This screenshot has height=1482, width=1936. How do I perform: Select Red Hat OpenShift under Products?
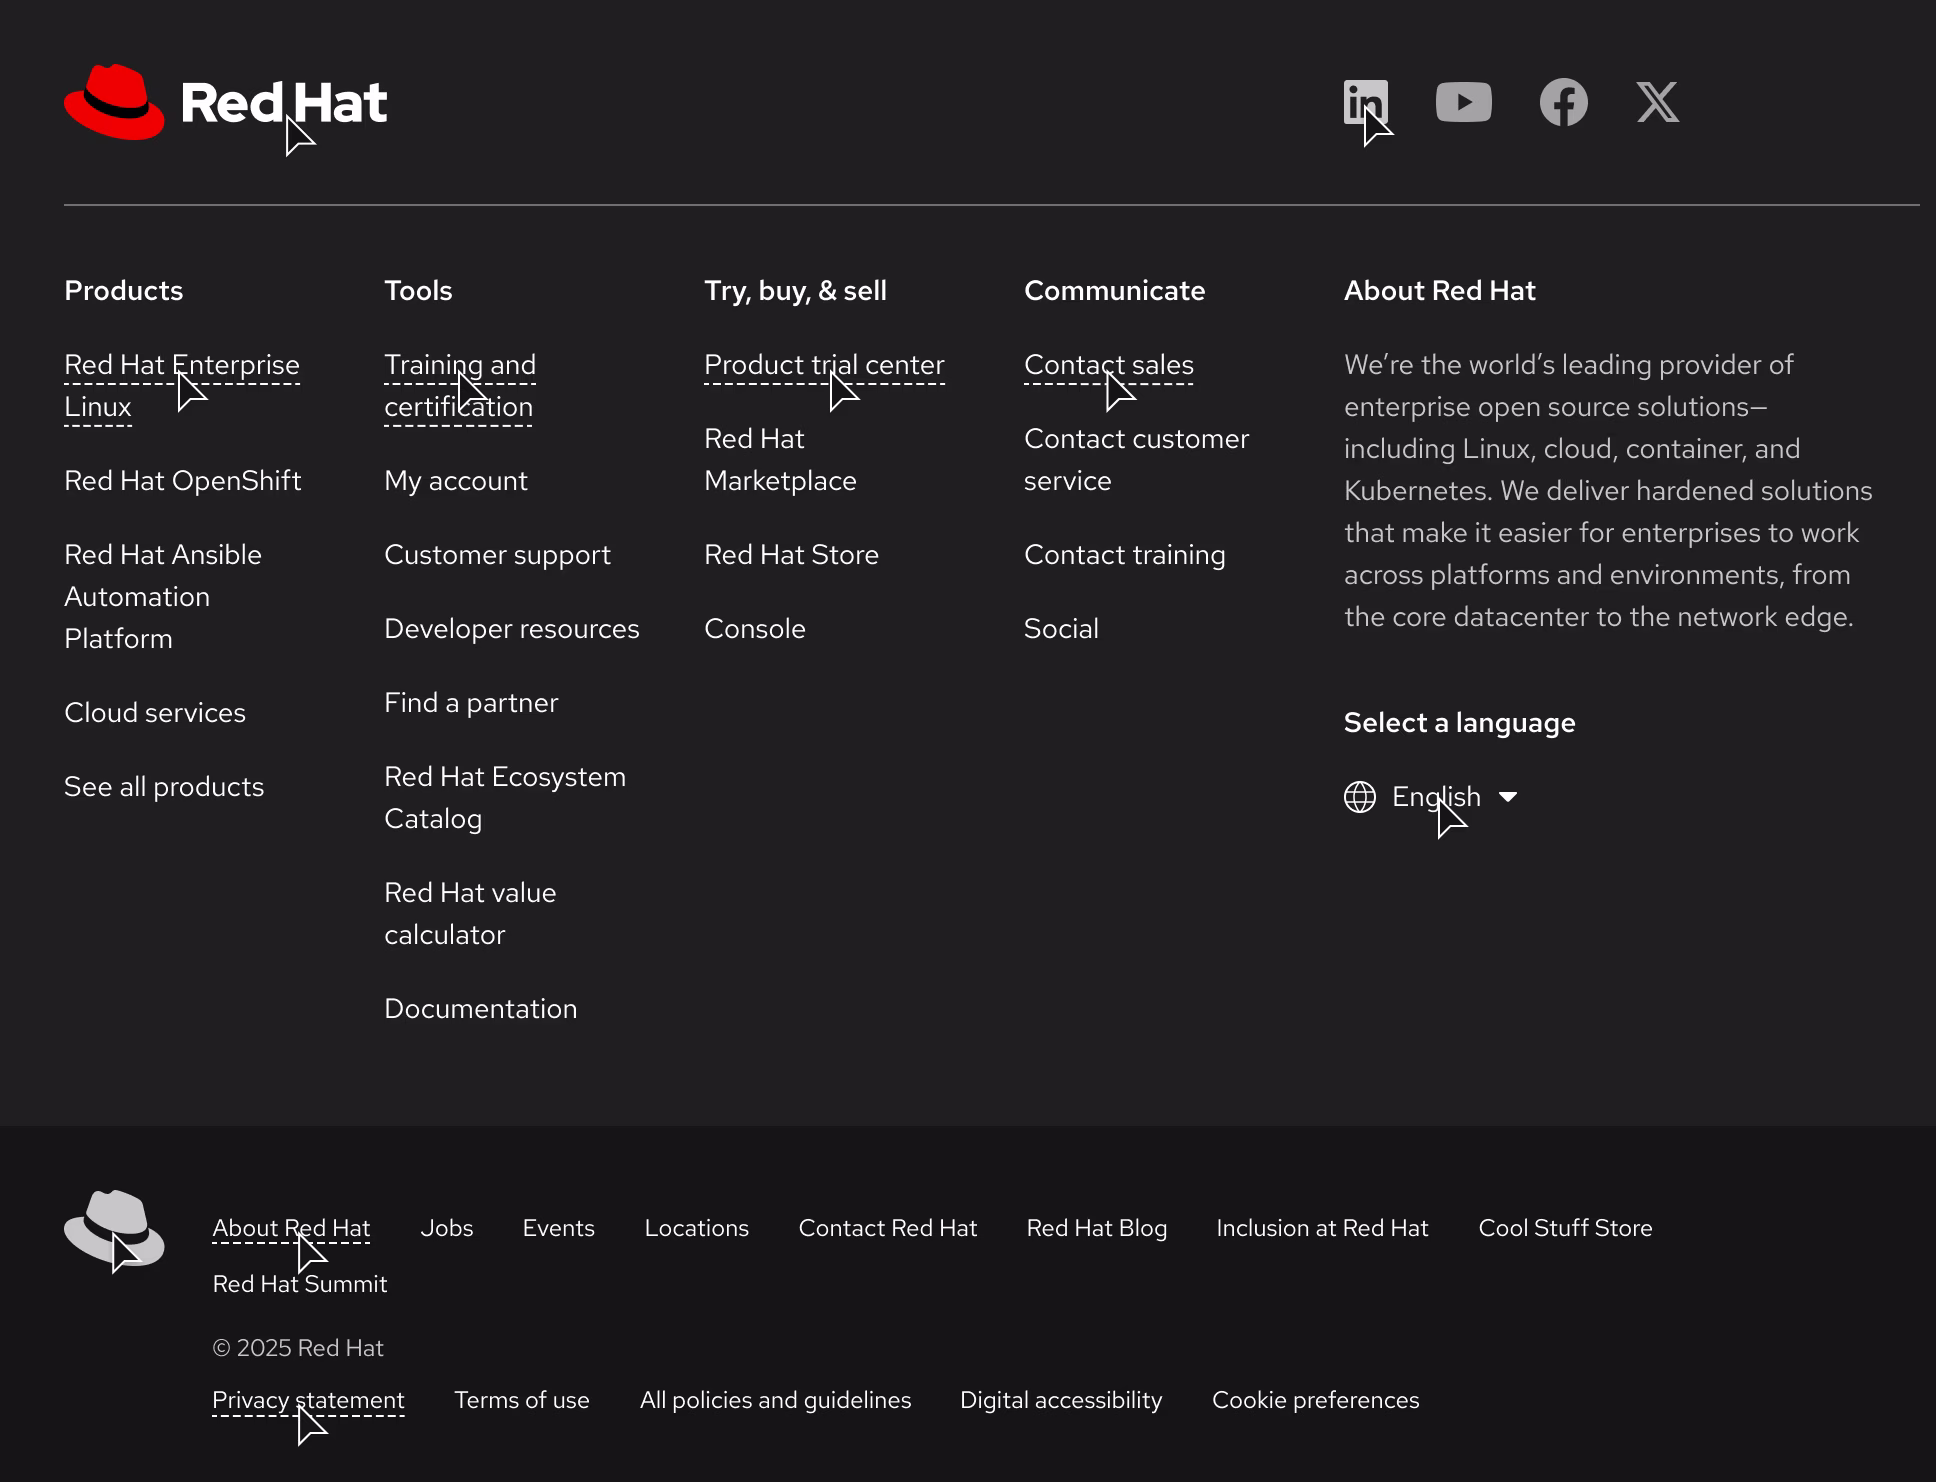183,481
